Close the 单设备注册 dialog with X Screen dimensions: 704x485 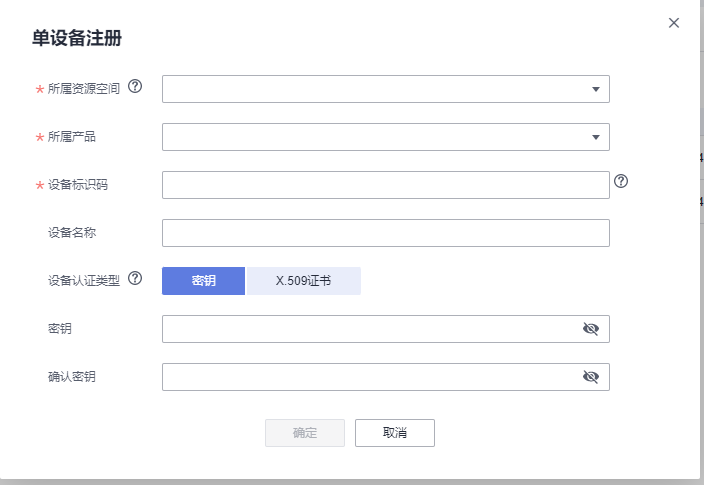tap(674, 23)
